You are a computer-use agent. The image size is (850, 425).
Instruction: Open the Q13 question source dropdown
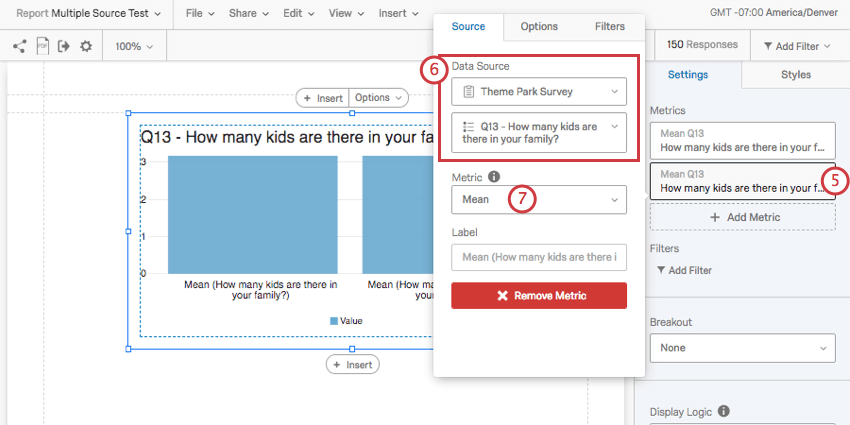coord(539,133)
